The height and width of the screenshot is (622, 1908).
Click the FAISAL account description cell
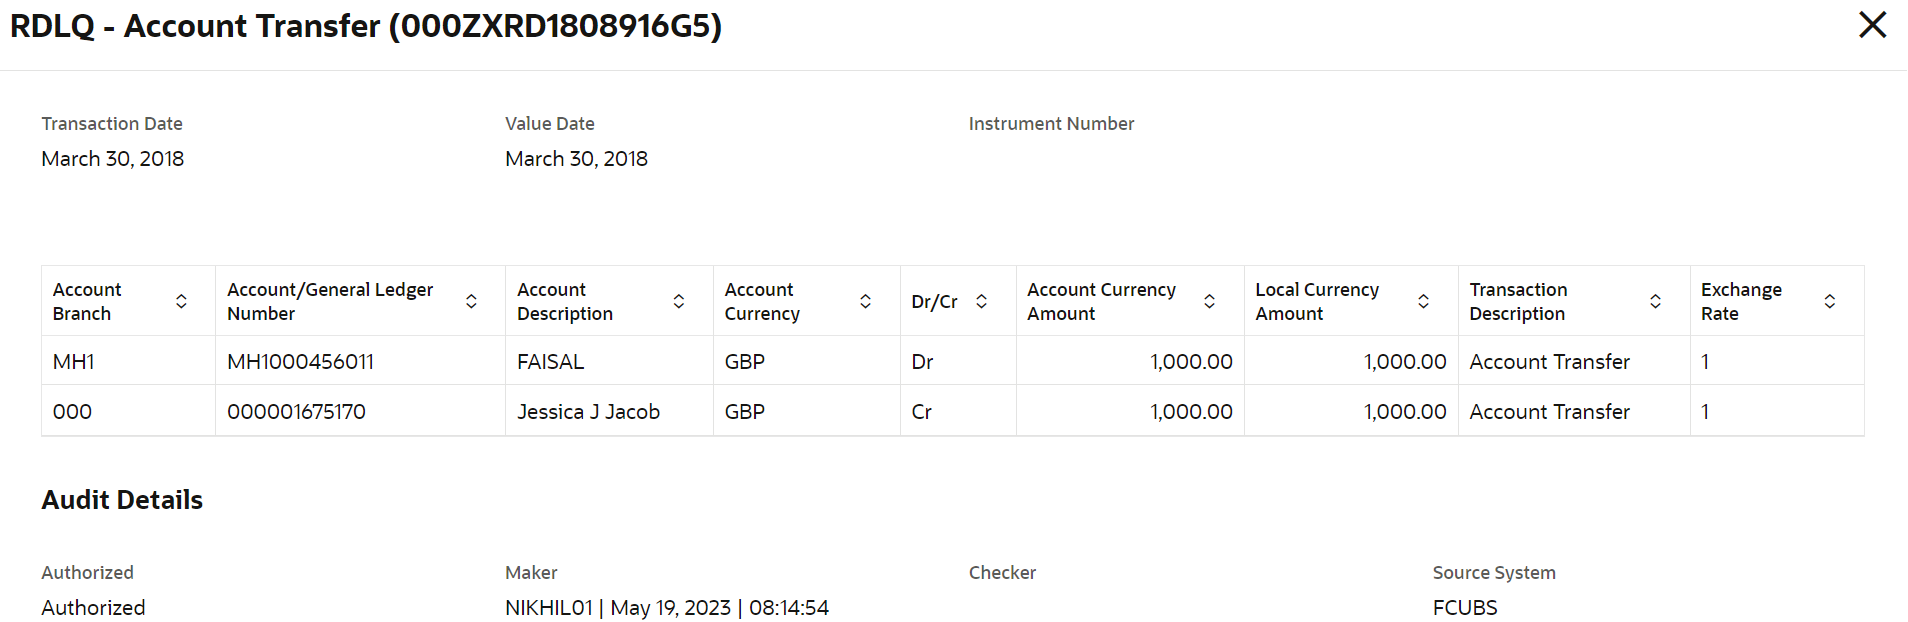550,362
